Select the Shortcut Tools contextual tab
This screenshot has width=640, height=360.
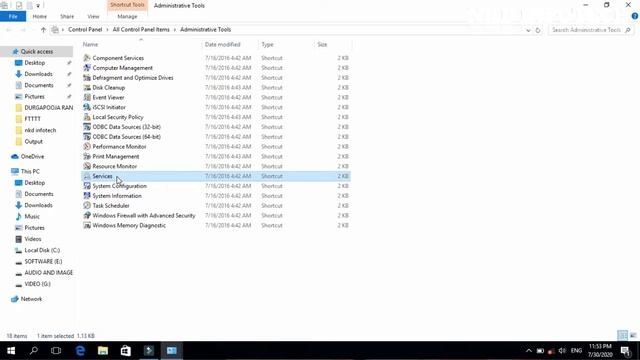(x=127, y=5)
